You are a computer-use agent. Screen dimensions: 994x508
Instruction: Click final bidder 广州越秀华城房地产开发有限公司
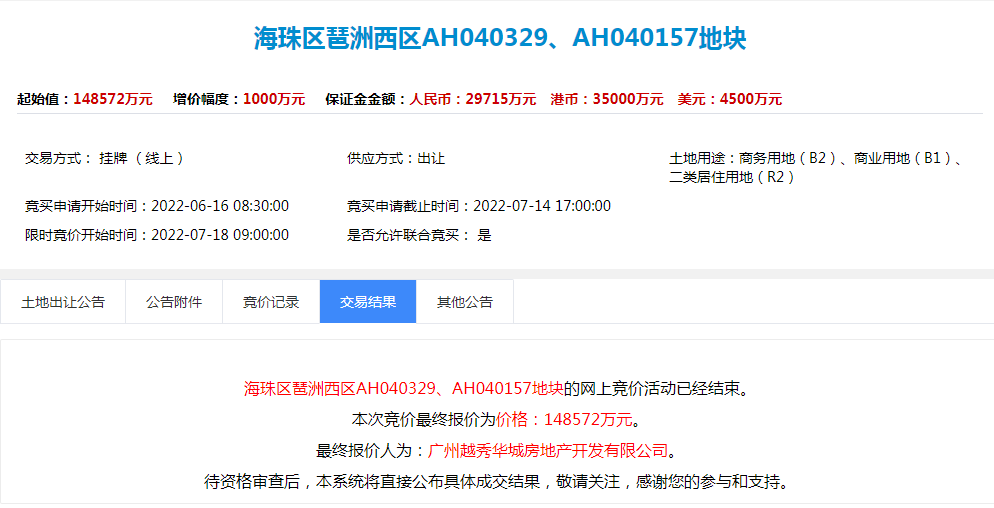click(x=548, y=451)
